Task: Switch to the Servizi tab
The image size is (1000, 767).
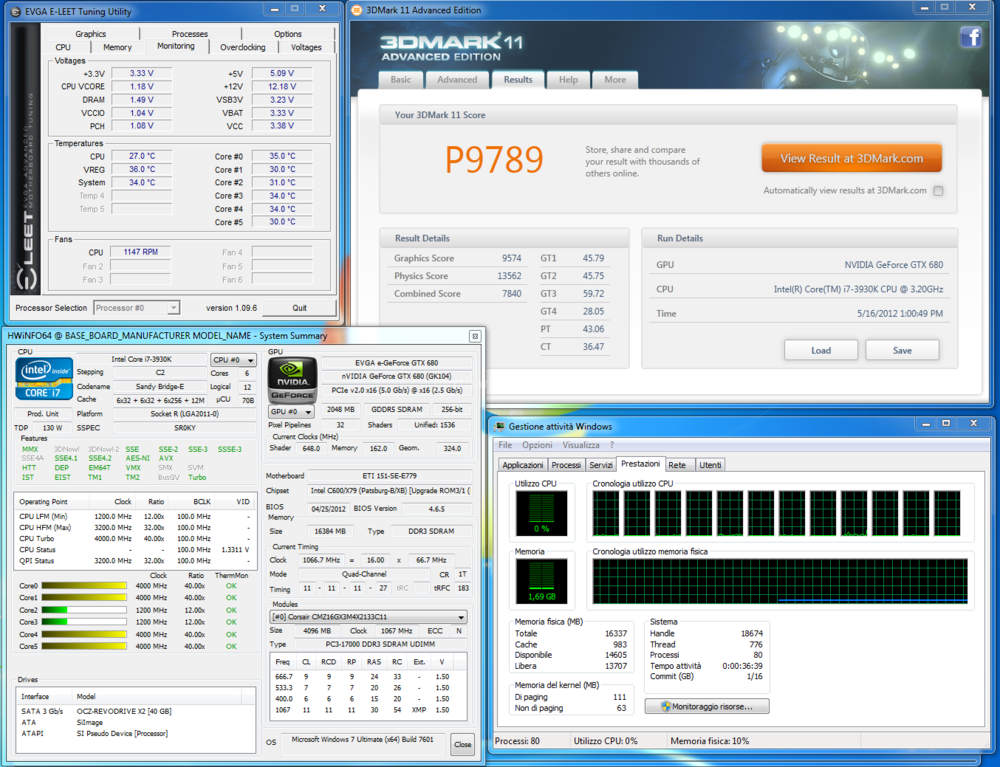Action: coord(601,465)
